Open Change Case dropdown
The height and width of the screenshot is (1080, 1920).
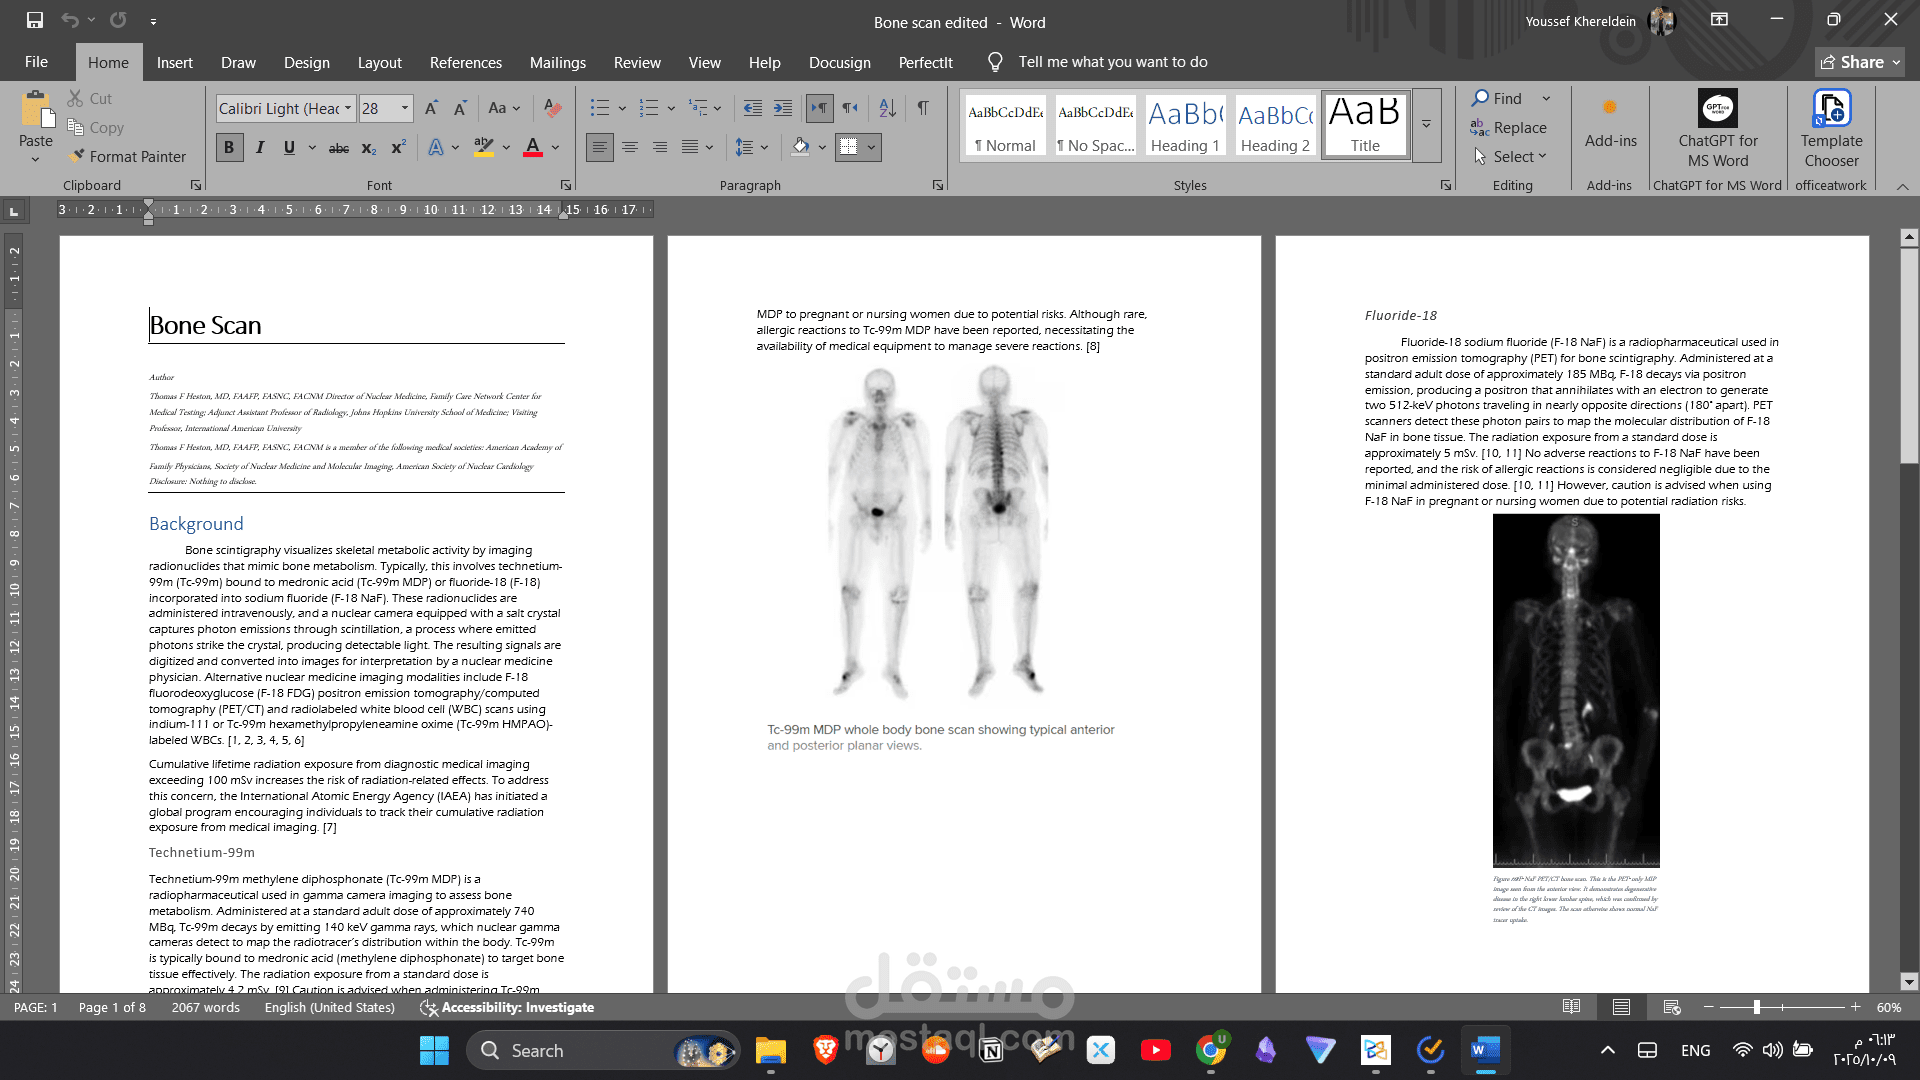[x=504, y=108]
